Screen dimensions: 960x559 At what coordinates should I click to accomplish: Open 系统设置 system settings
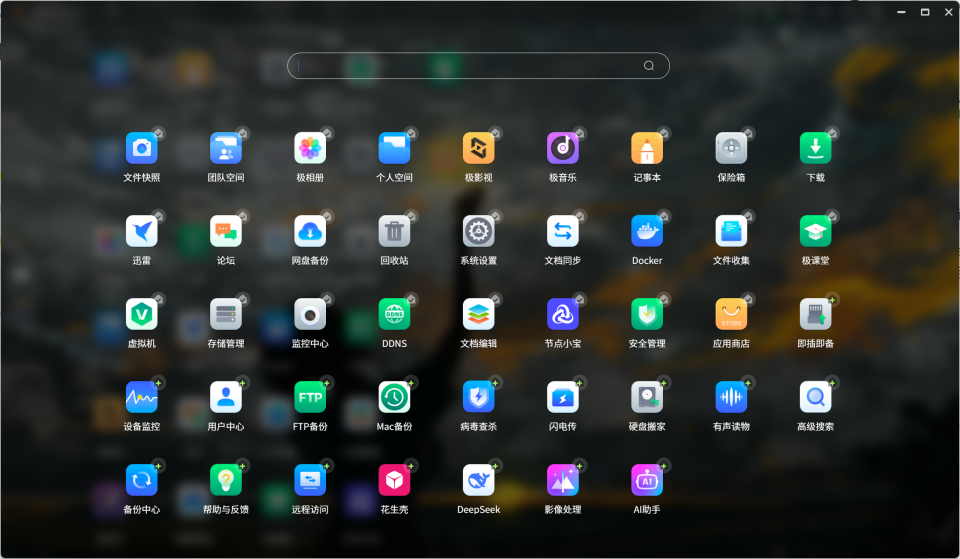[x=478, y=231]
